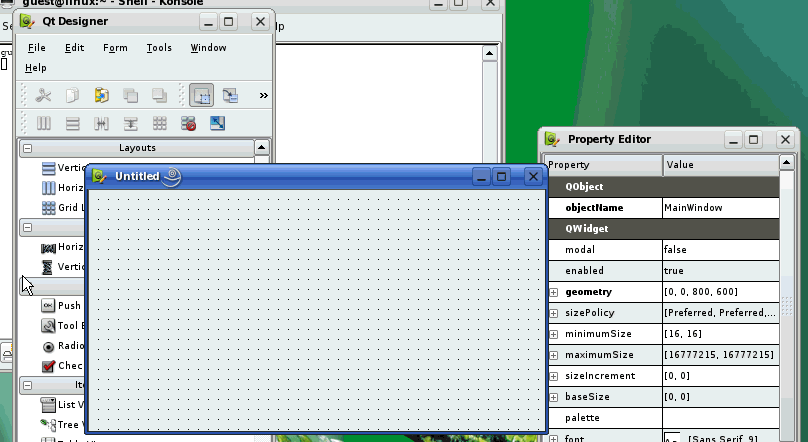Open the Edit menu
The width and height of the screenshot is (808, 442).
[x=74, y=47]
